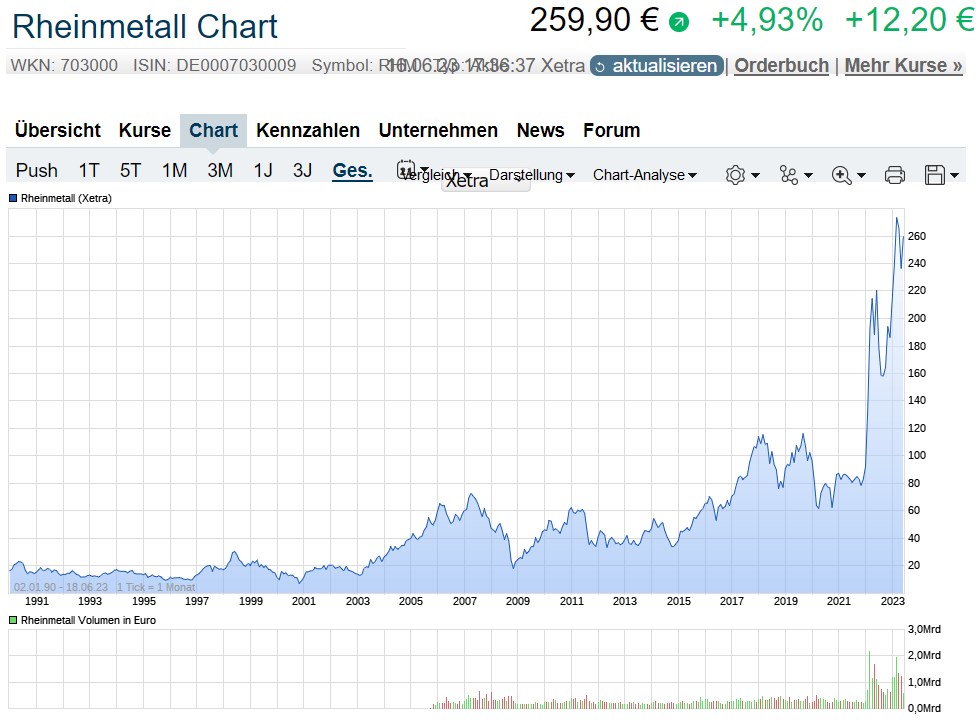Open the Unternehmen tab

[x=438, y=130]
